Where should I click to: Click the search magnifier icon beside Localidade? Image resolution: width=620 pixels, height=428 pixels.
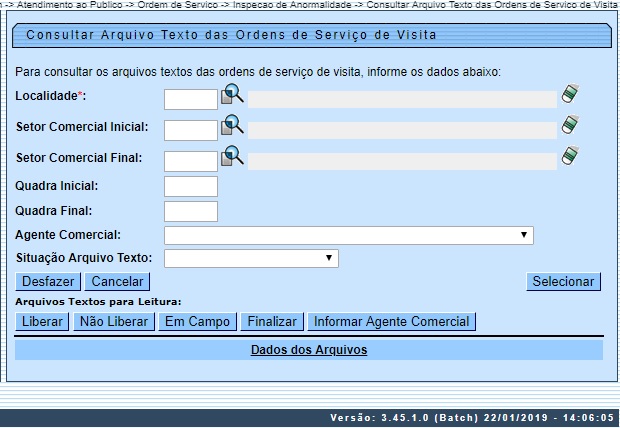(232, 95)
